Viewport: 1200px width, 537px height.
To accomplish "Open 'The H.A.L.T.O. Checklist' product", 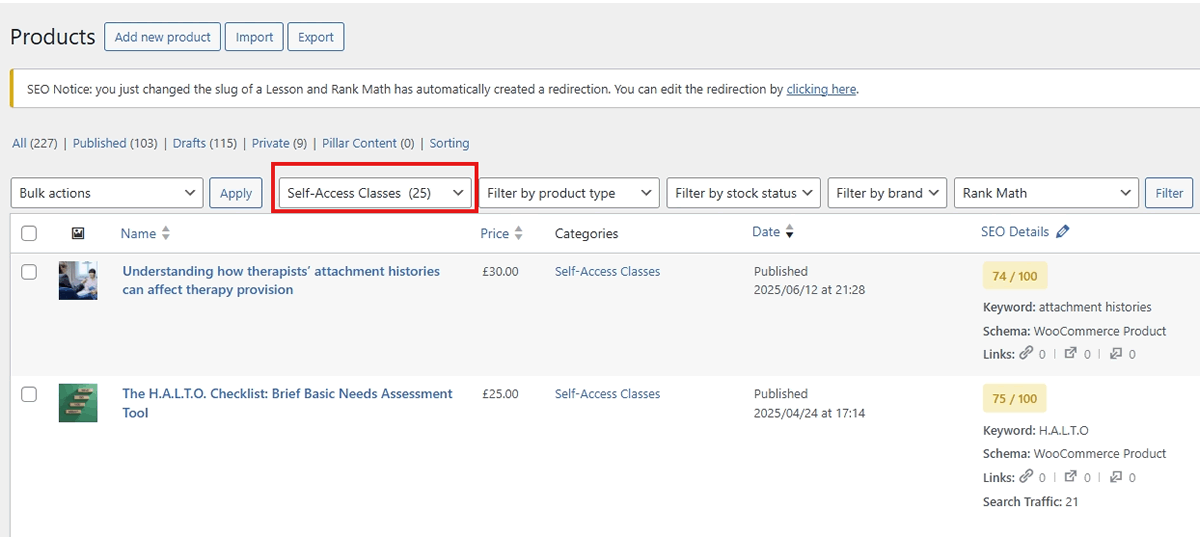I will (287, 403).
